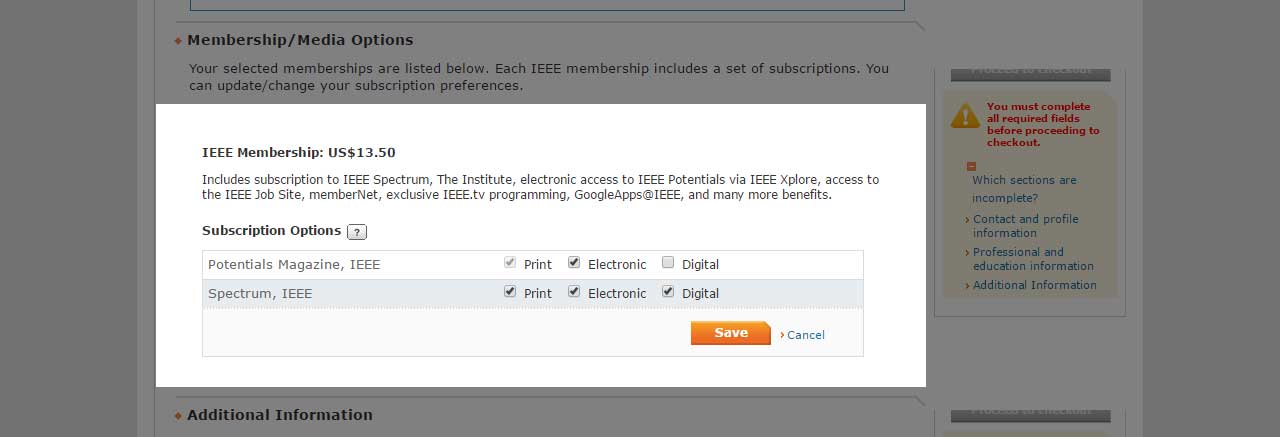Open 'Which sections are incomplete?' link
Screen dimensions: 1280x437
(x=1024, y=189)
